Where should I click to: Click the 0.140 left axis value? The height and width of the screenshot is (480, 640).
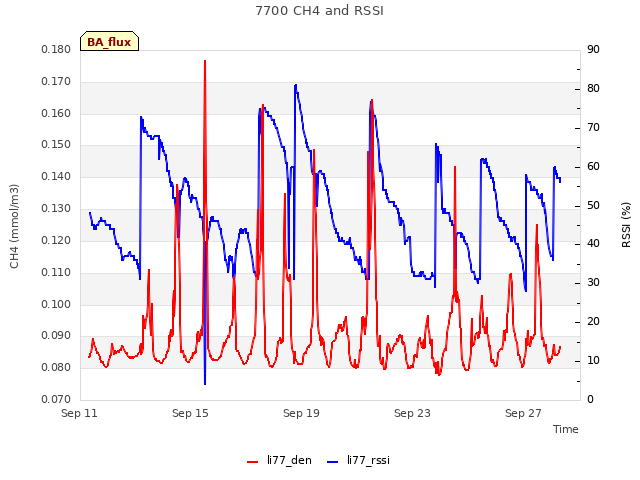(56, 177)
